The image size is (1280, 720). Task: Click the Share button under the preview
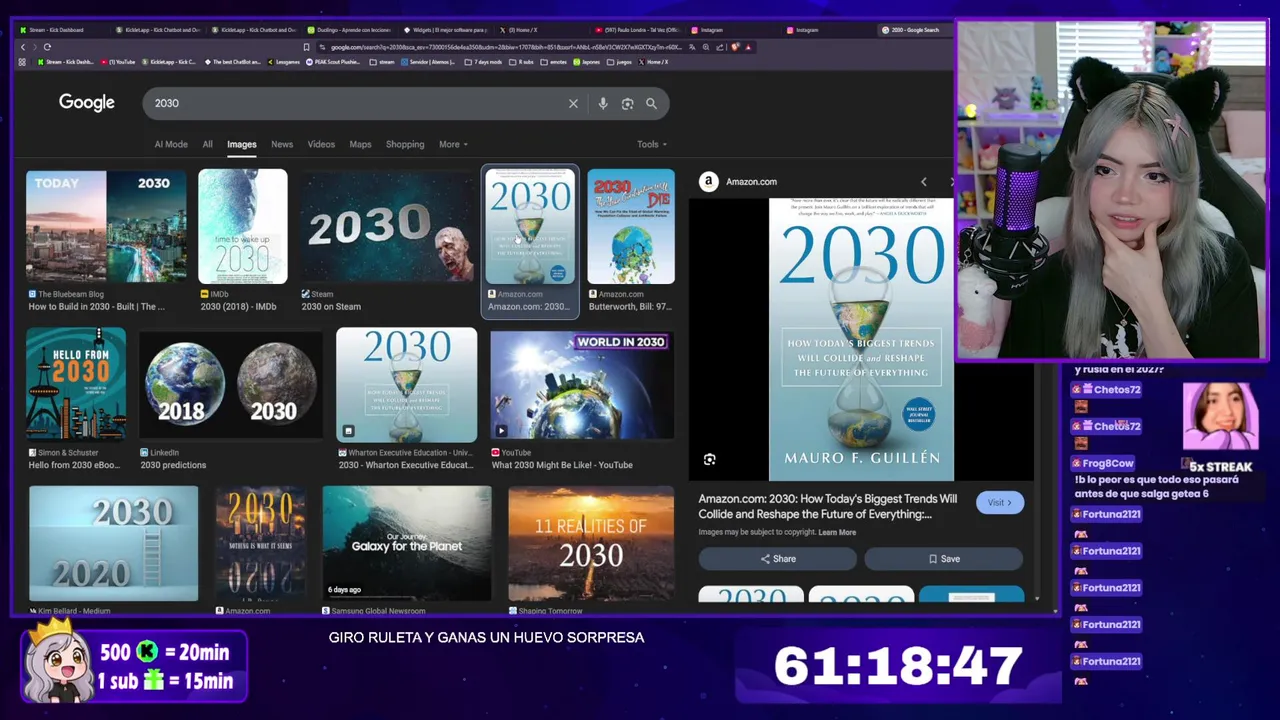(778, 559)
